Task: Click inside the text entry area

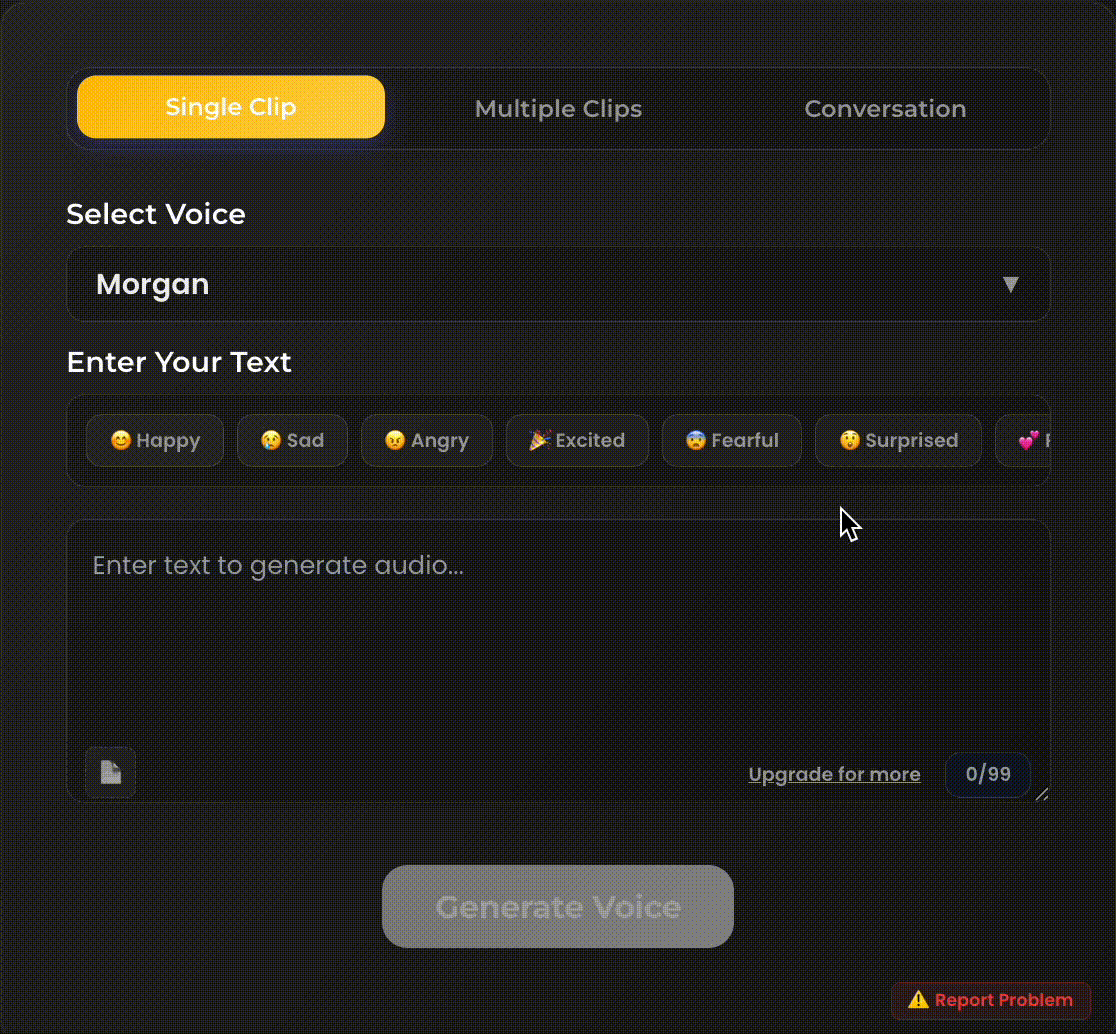Action: coord(558,640)
